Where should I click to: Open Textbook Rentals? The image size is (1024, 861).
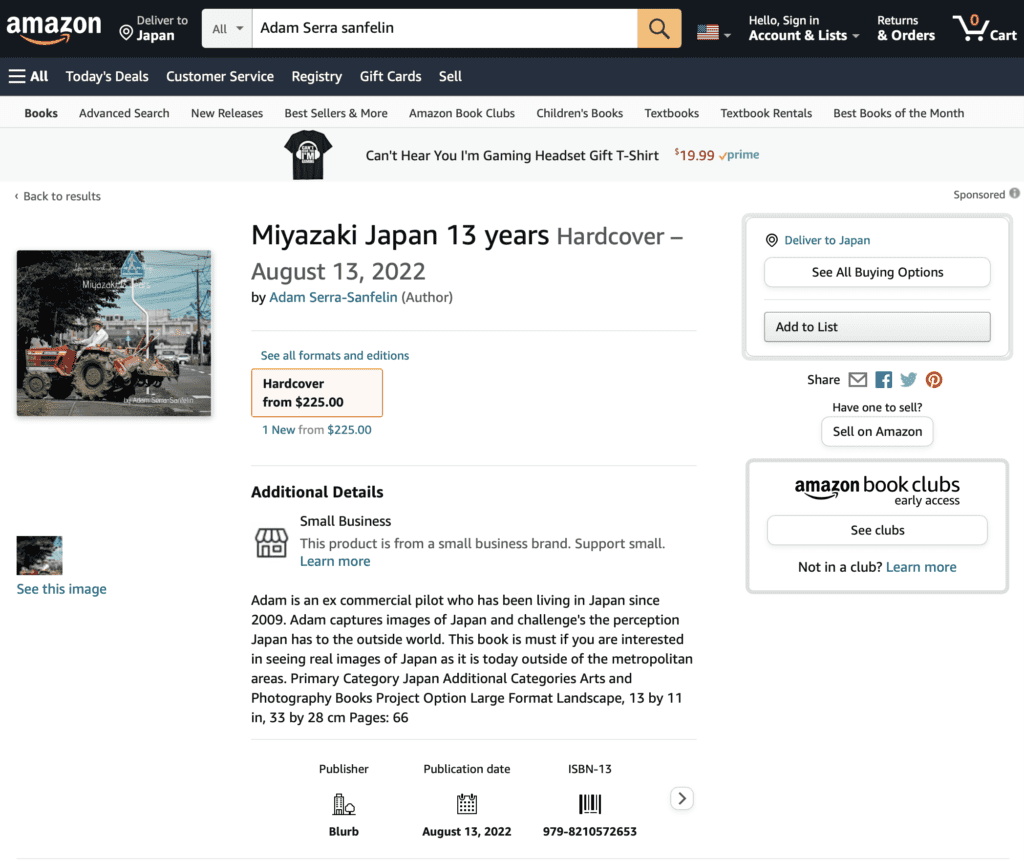(x=766, y=113)
